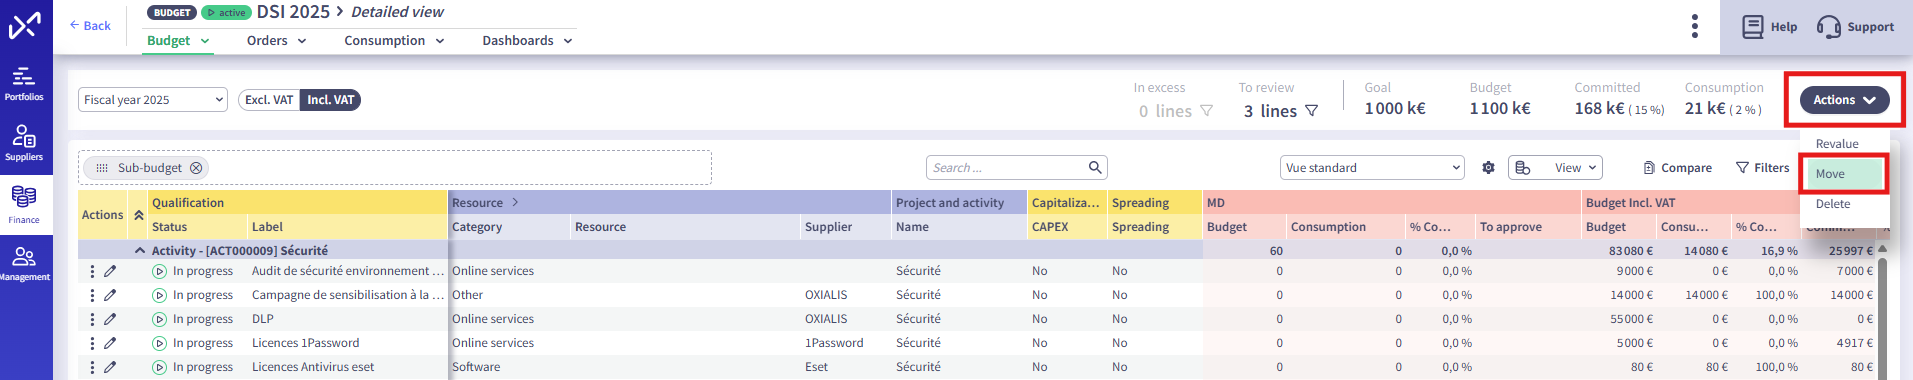
Task: Open the Vue standard view dropdown
Action: (x=1372, y=168)
